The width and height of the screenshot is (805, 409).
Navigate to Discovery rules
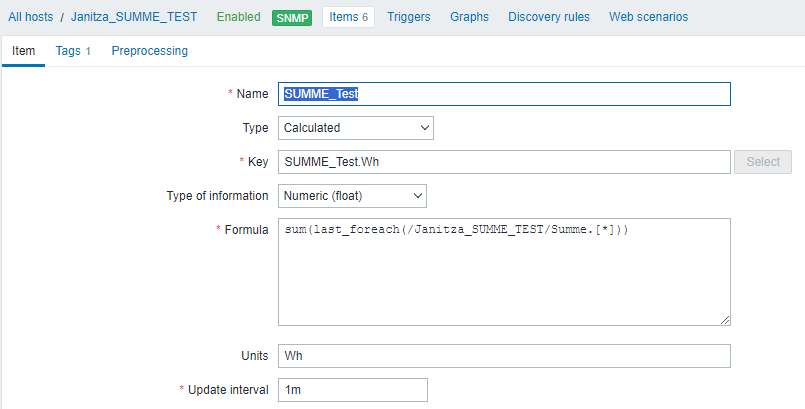coord(549,17)
